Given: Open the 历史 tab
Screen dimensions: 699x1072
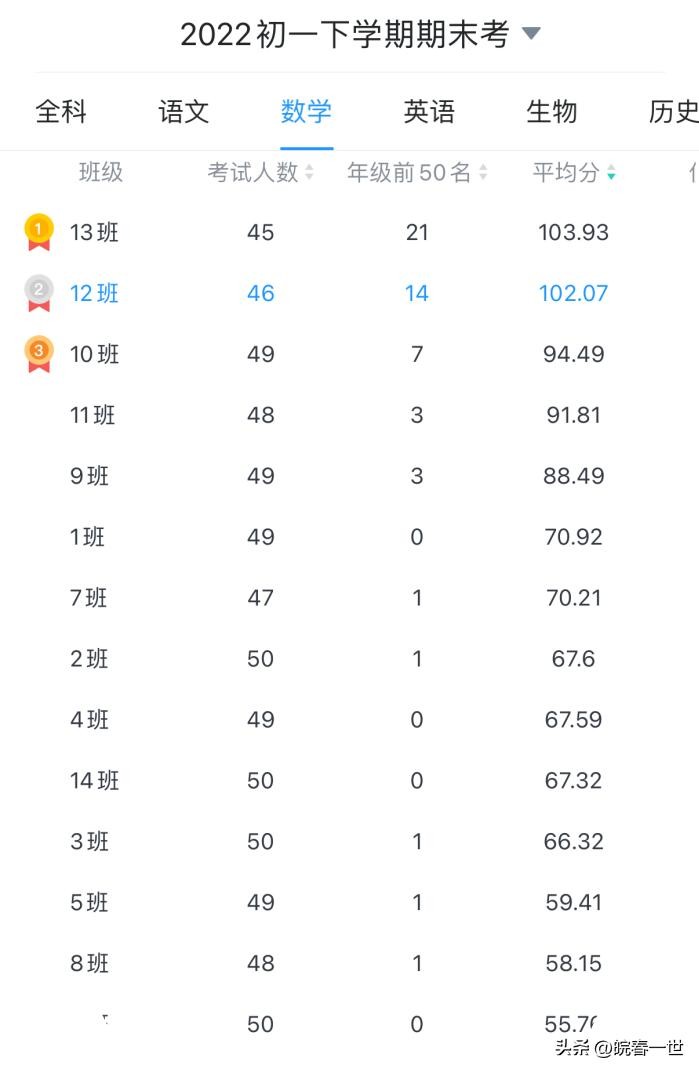Looking at the screenshot, I should [x=673, y=111].
